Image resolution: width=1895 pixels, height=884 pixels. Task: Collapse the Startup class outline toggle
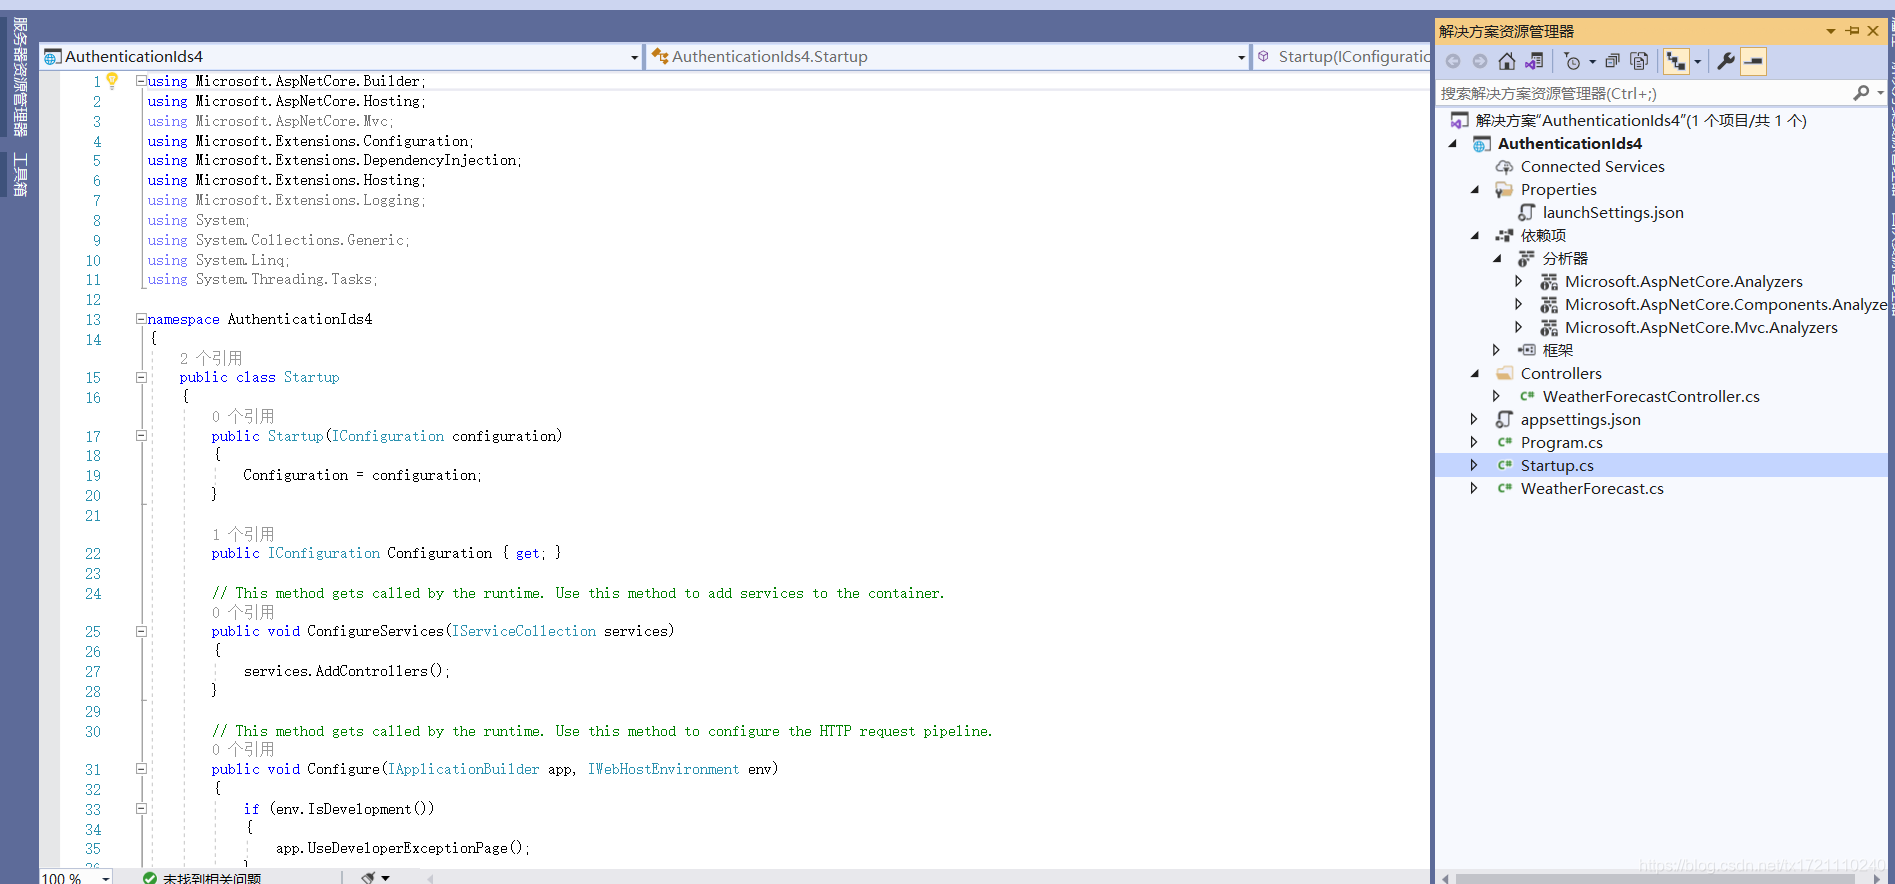(x=141, y=377)
